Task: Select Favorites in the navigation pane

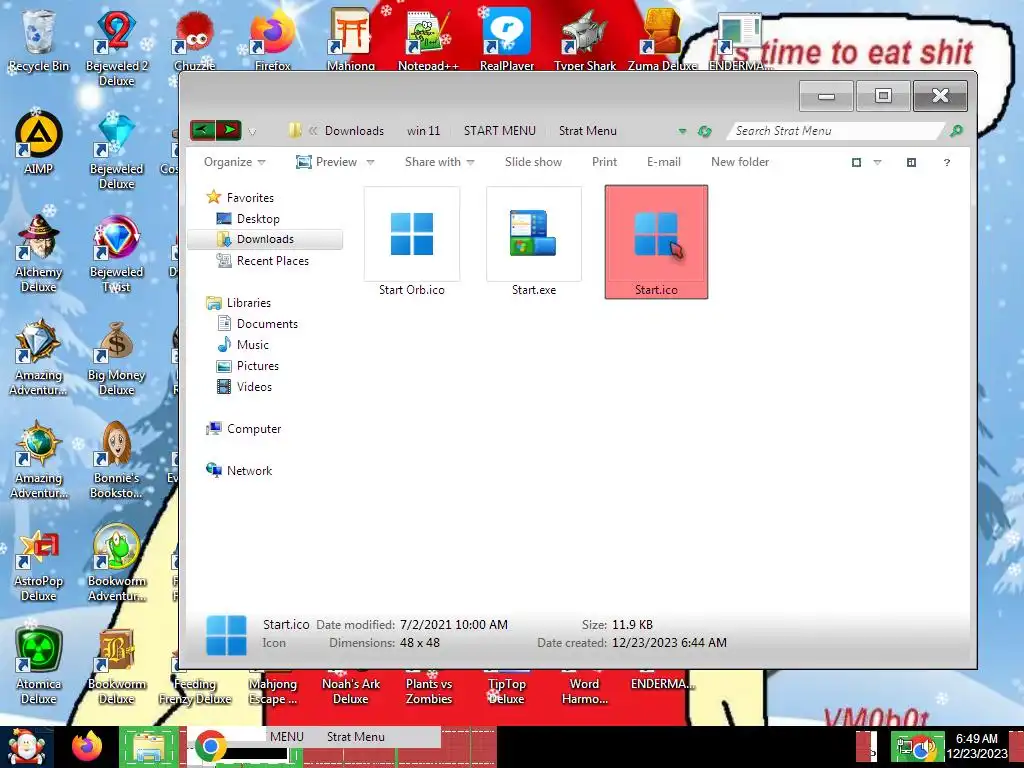Action: [x=240, y=197]
